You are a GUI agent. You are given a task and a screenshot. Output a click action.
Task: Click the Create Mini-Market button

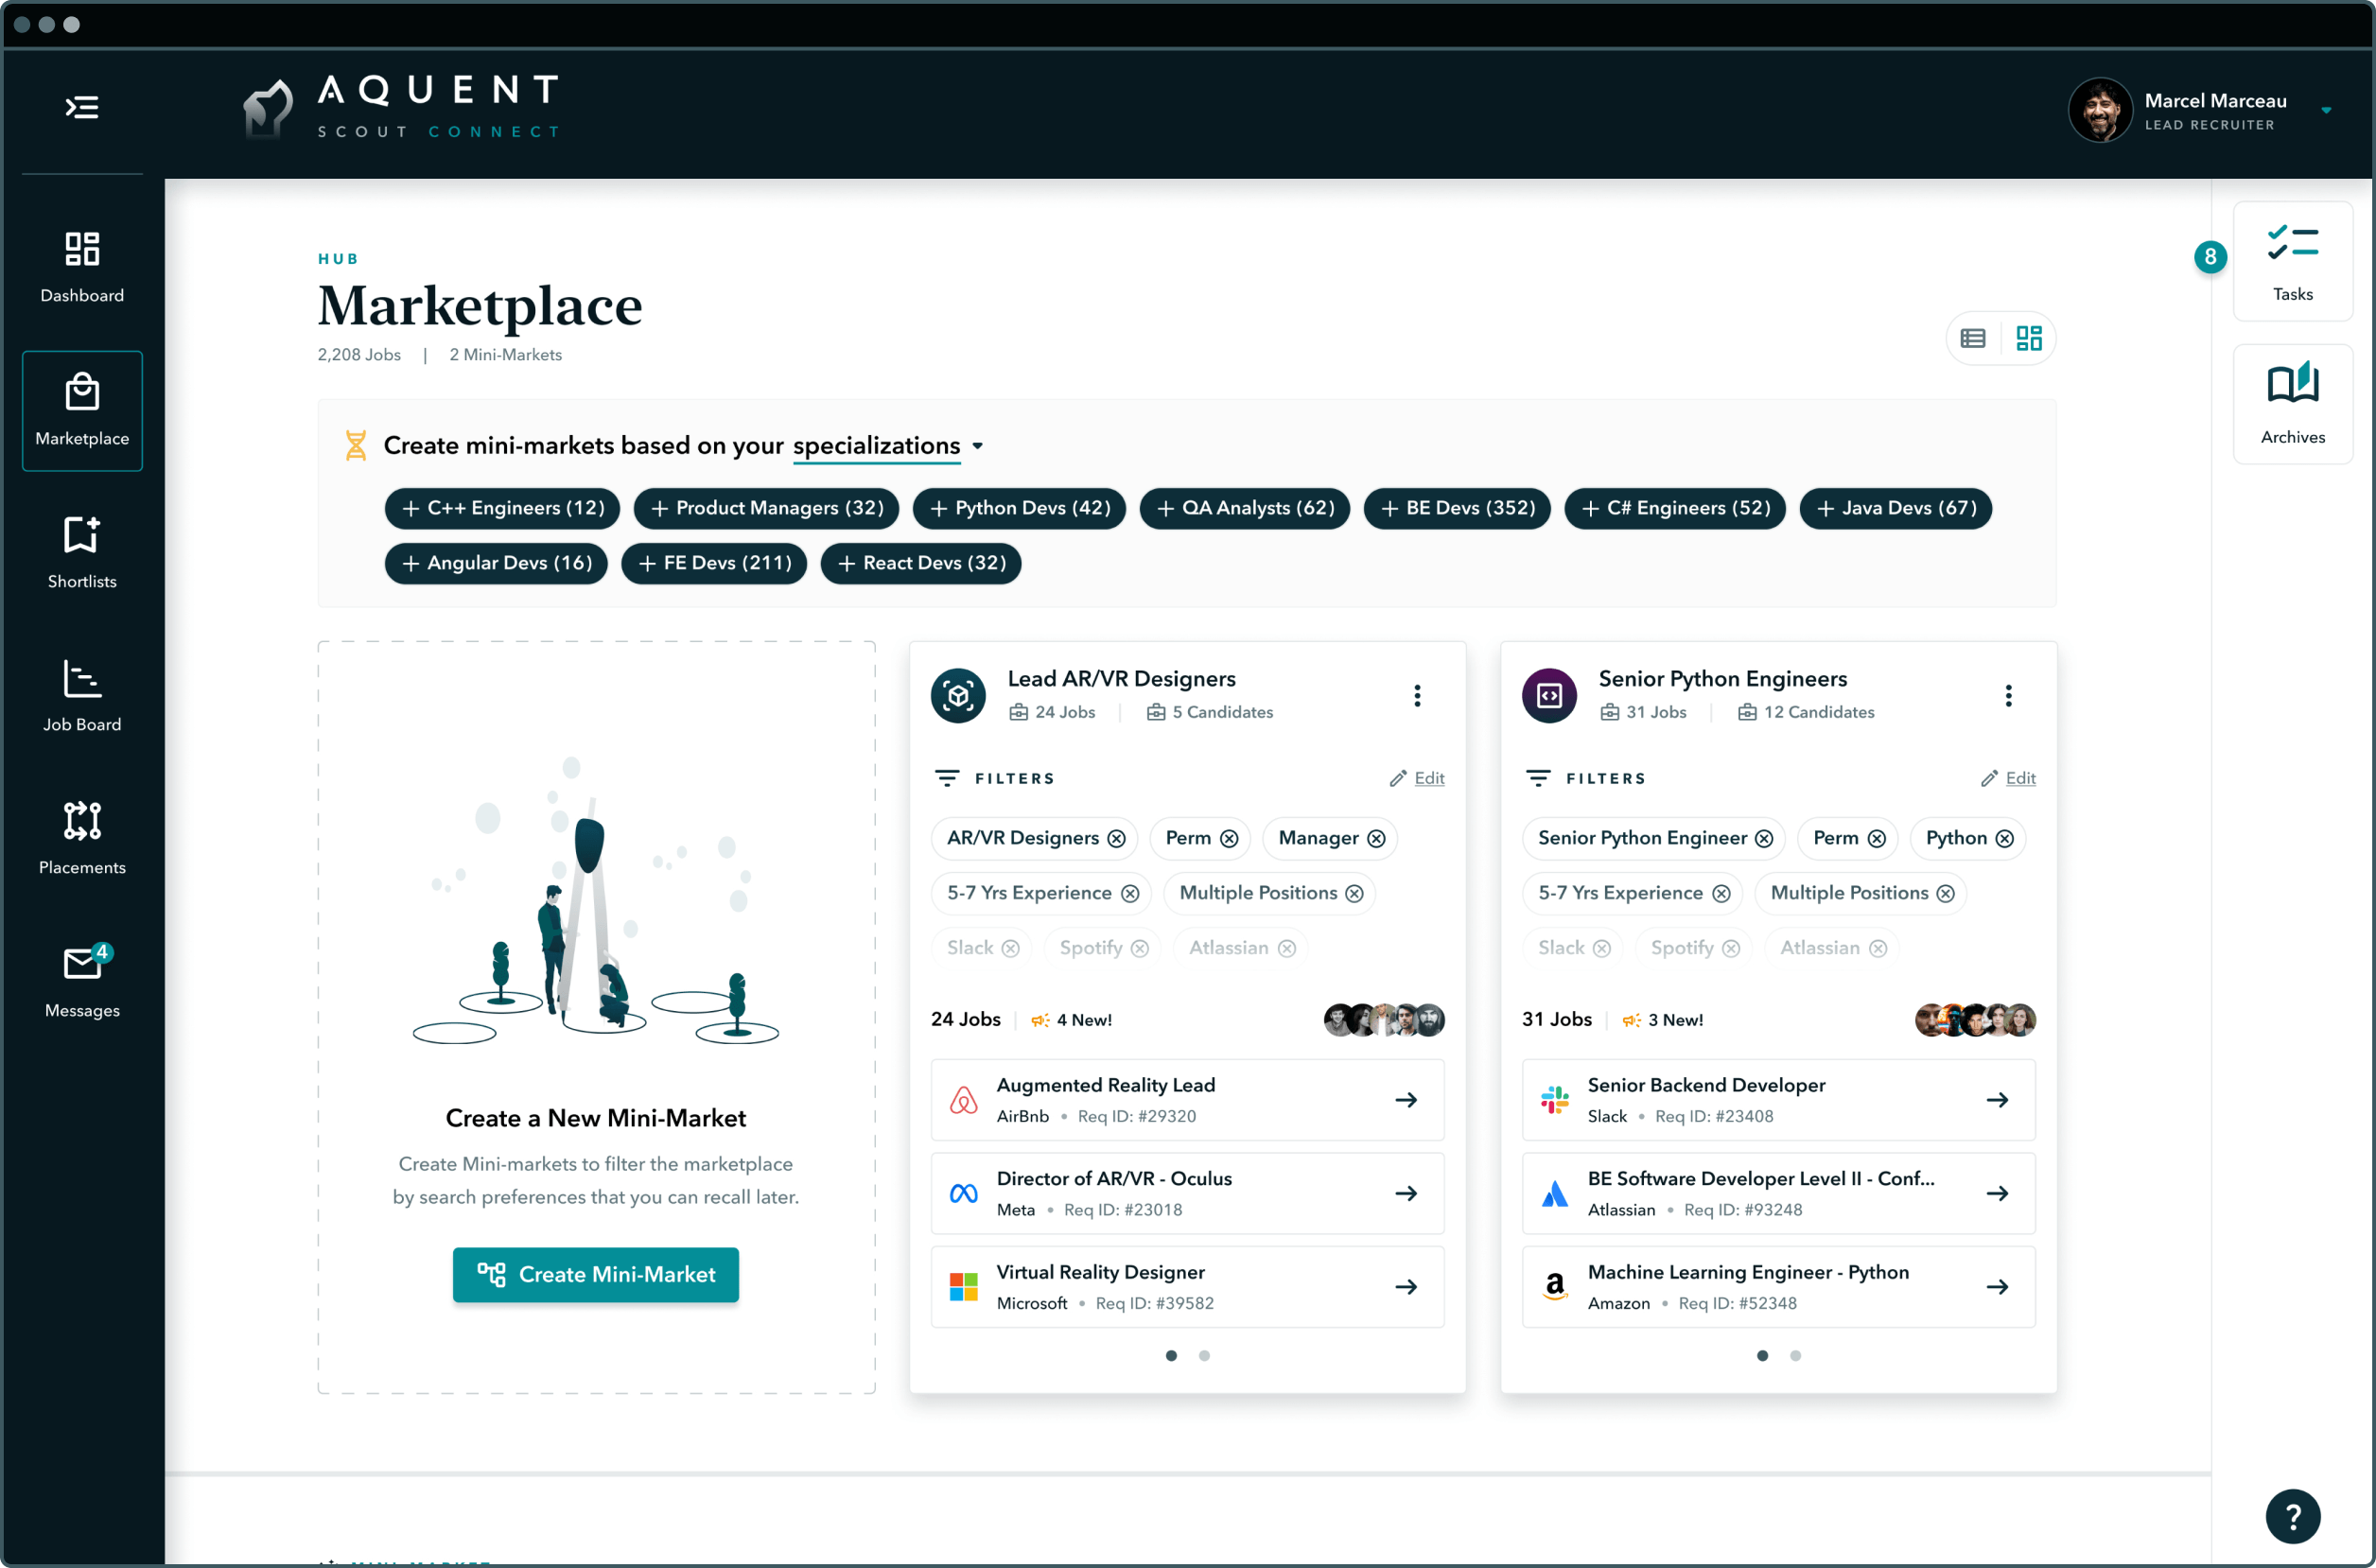coord(596,1275)
